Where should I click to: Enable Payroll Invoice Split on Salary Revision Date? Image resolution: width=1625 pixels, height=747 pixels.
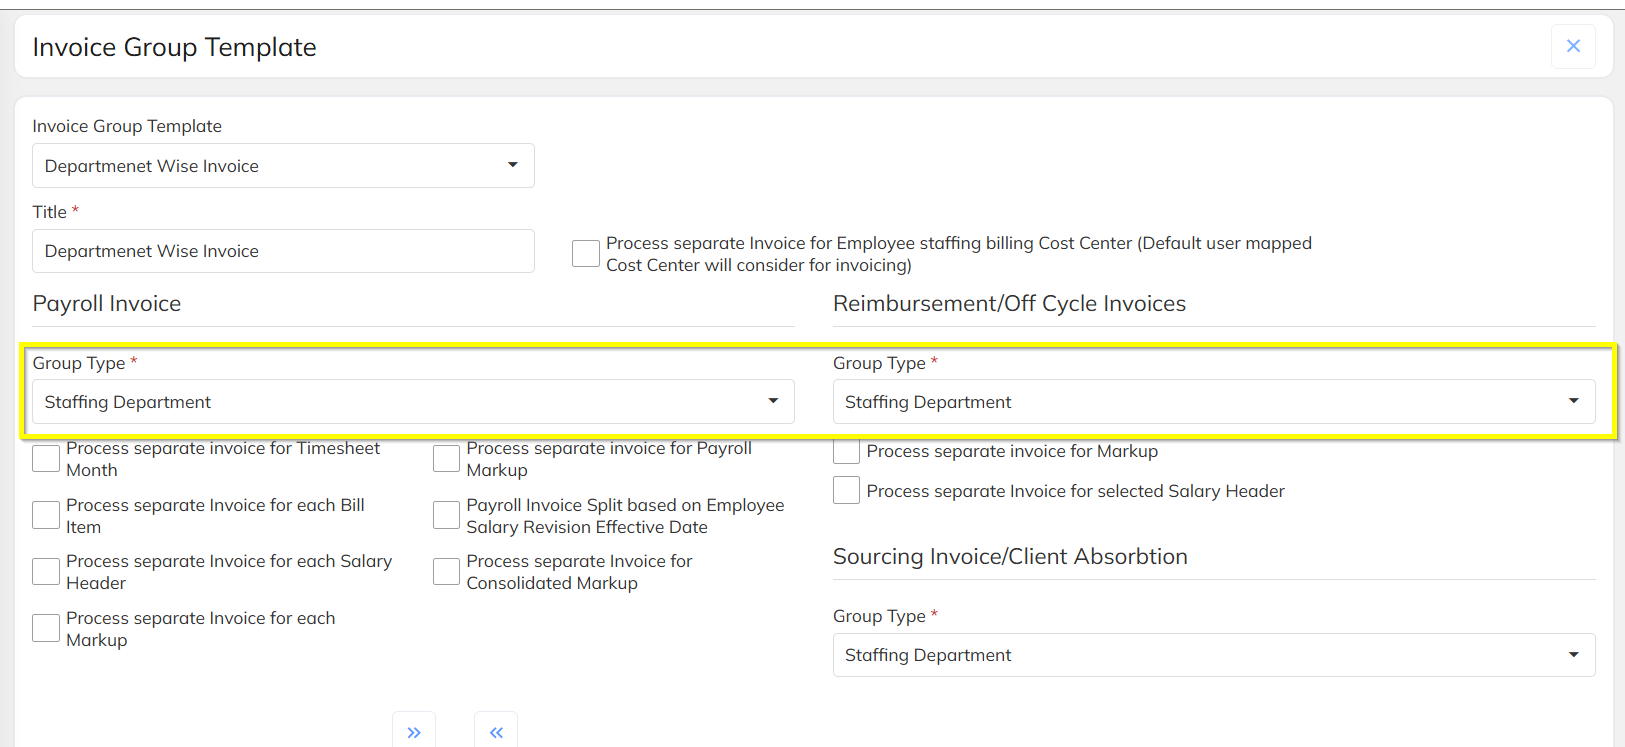446,515
